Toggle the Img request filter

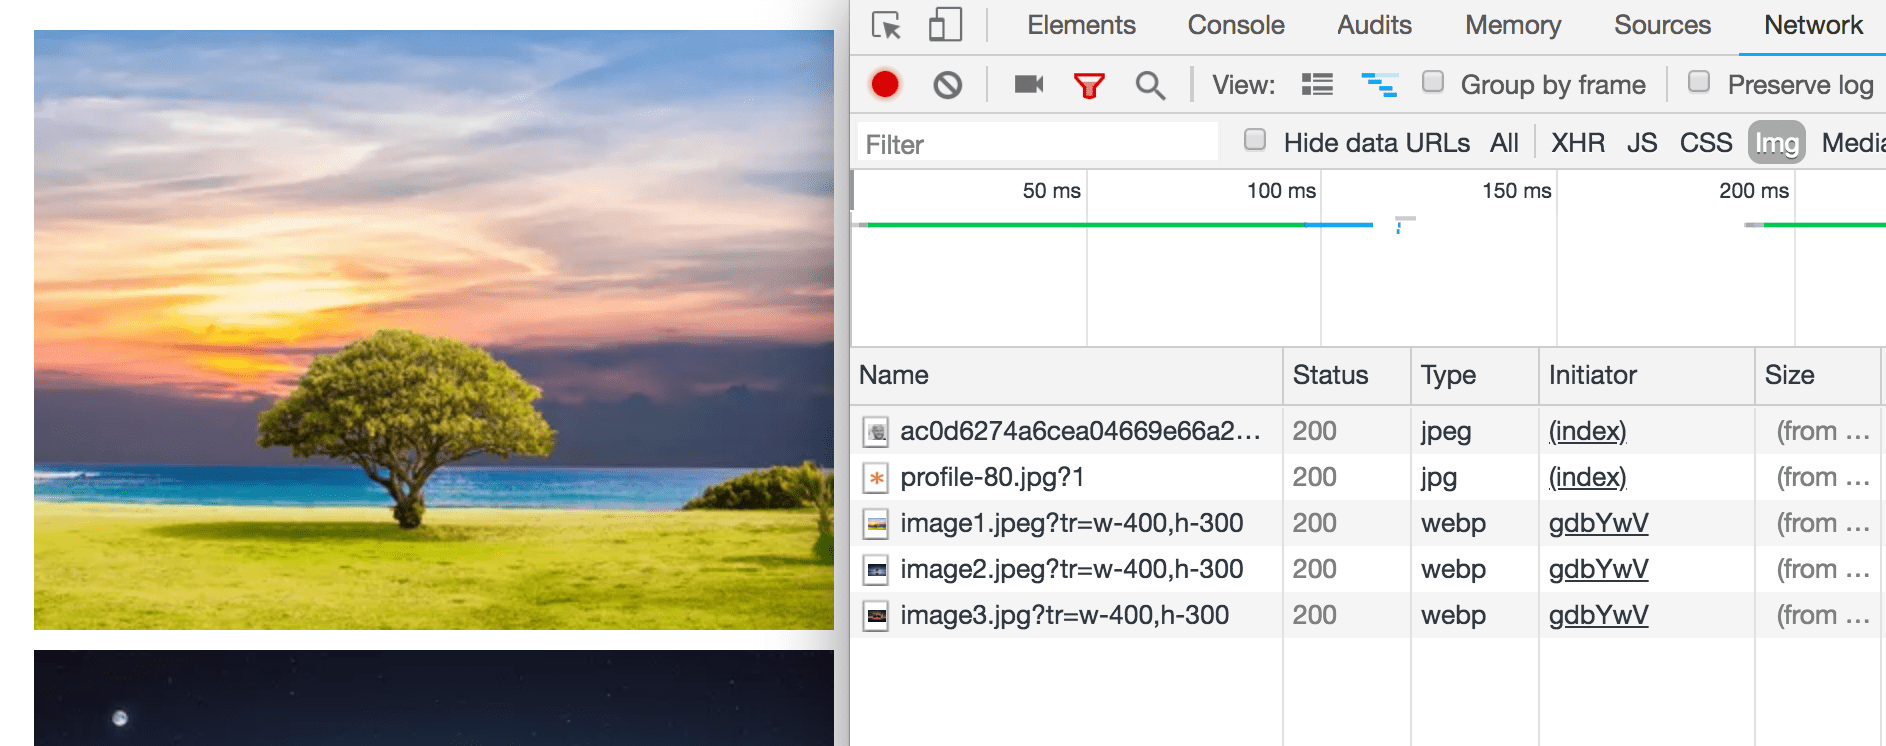pyautogui.click(x=1777, y=143)
